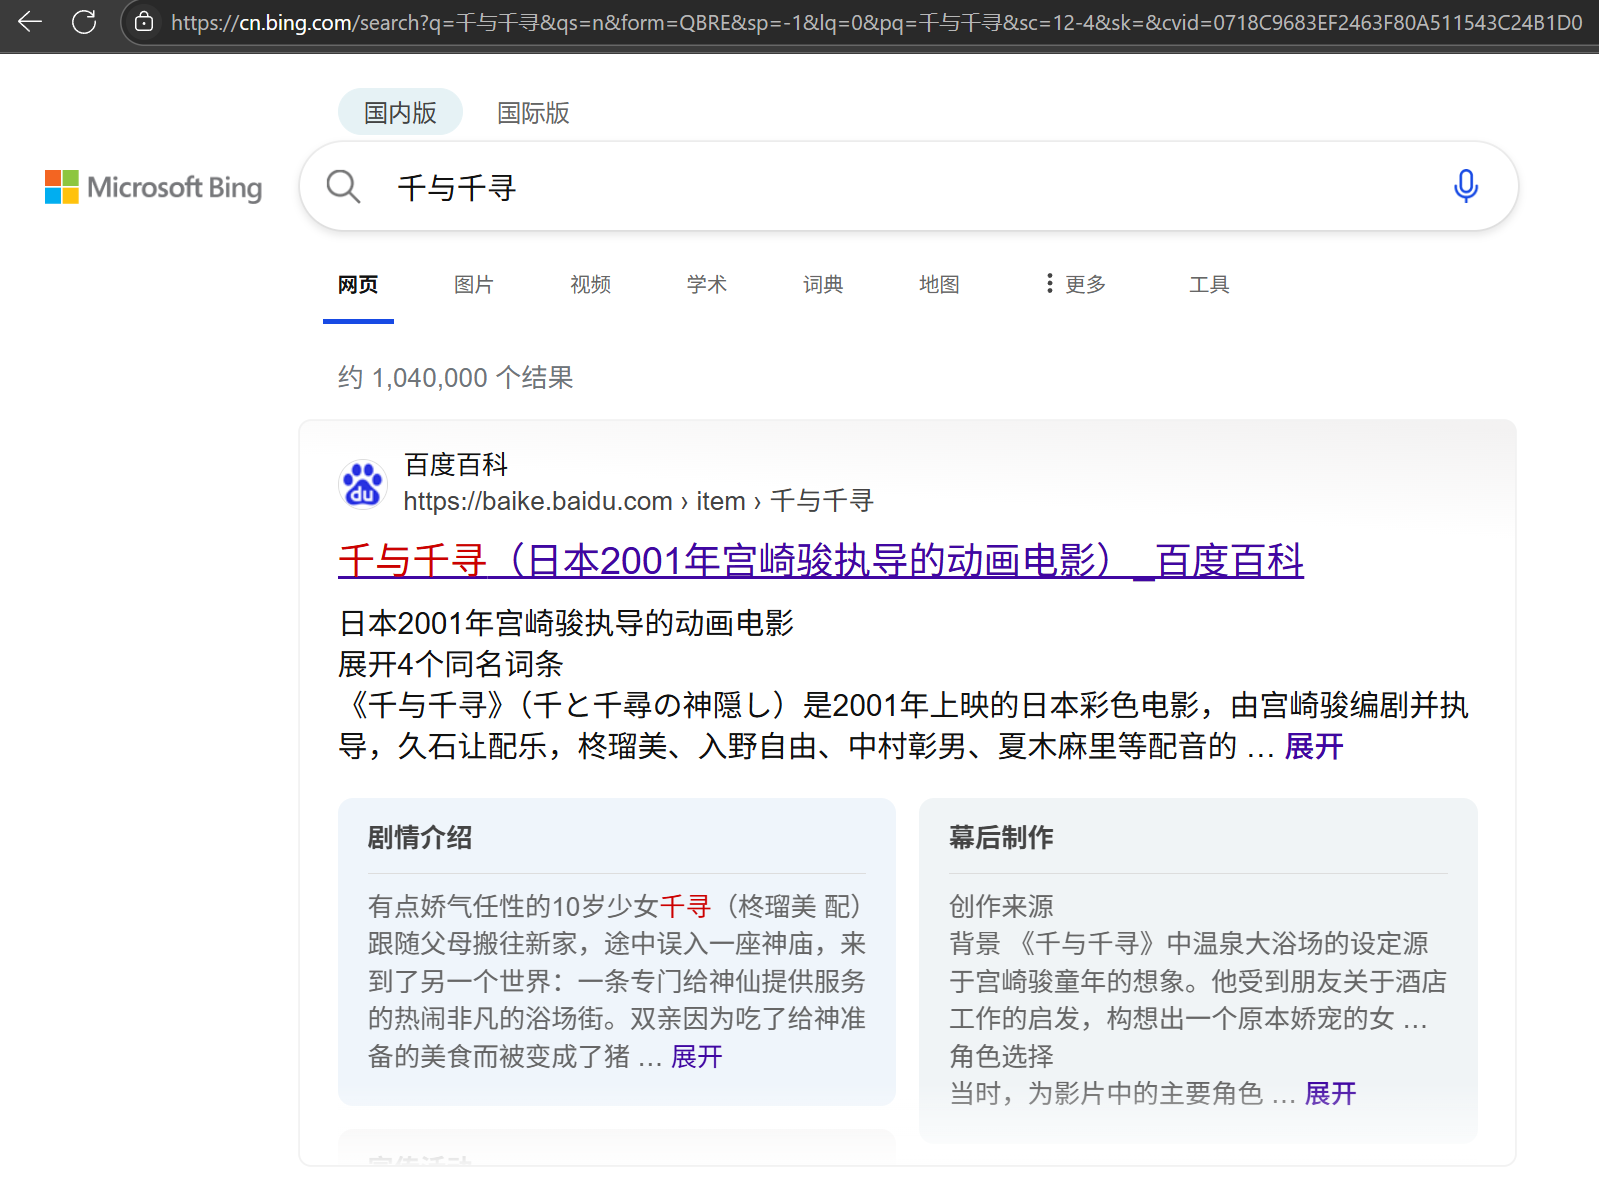Open the 工具 options

click(1209, 285)
